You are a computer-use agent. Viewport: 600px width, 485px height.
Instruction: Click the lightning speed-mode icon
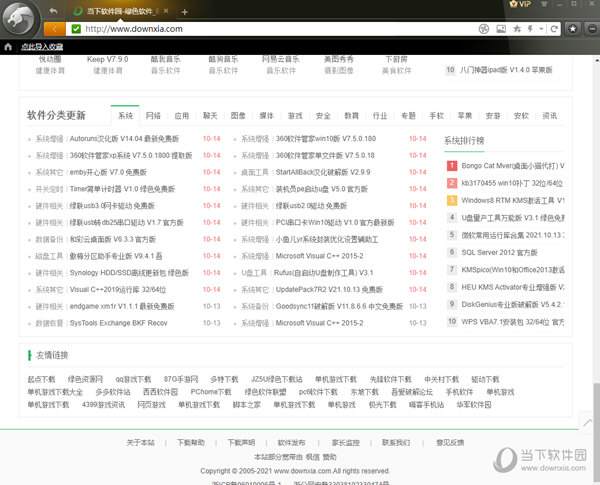click(x=530, y=29)
